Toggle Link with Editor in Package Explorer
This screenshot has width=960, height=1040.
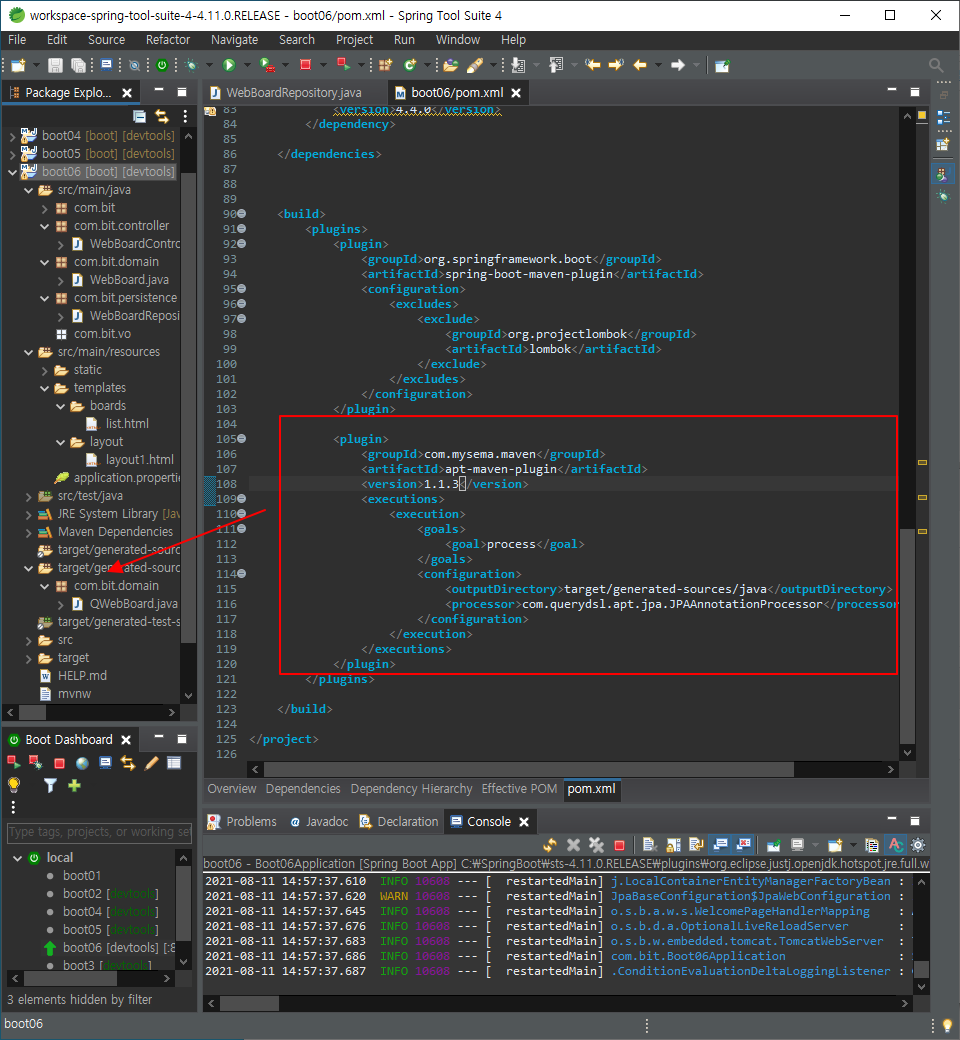click(162, 117)
